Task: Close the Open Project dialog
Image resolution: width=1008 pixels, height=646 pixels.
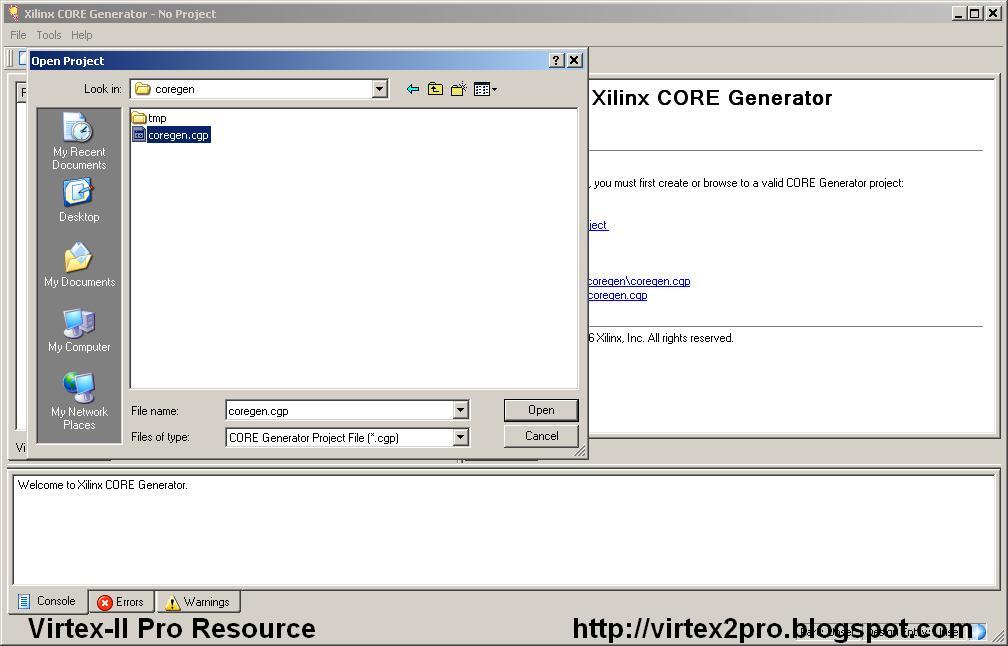Action: click(574, 60)
